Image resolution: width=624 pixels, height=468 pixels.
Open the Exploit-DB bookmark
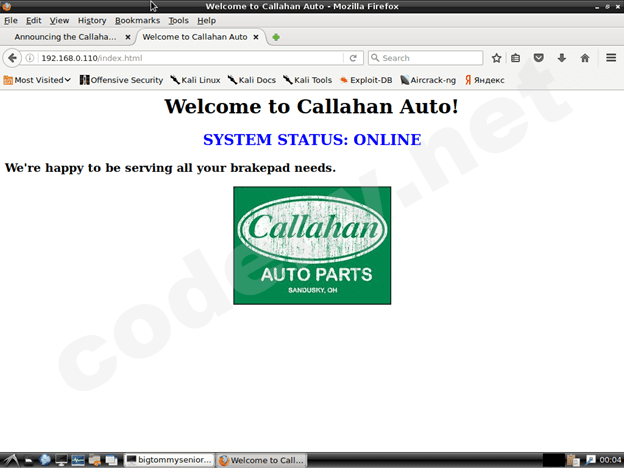[x=366, y=80]
